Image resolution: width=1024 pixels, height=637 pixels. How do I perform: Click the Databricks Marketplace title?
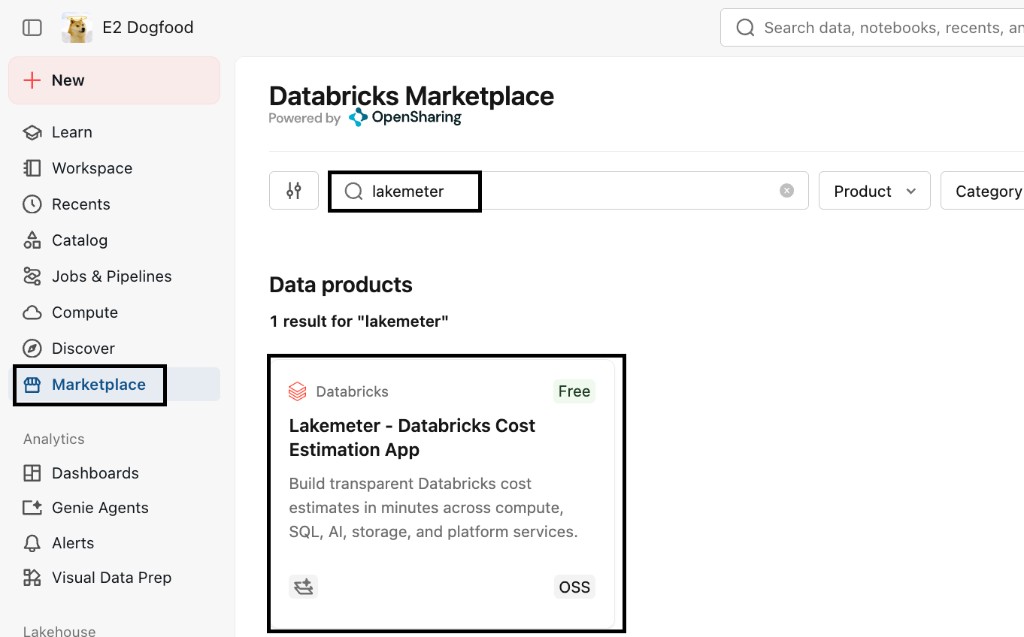pos(411,96)
